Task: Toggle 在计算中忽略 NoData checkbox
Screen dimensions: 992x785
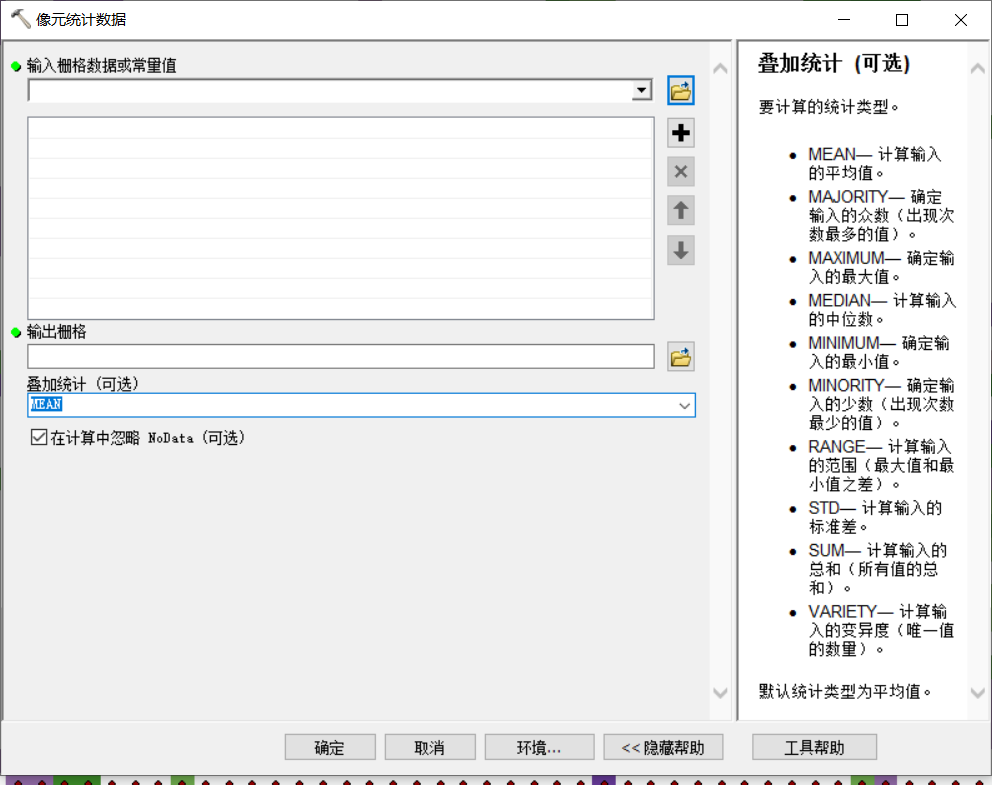Action: point(39,437)
